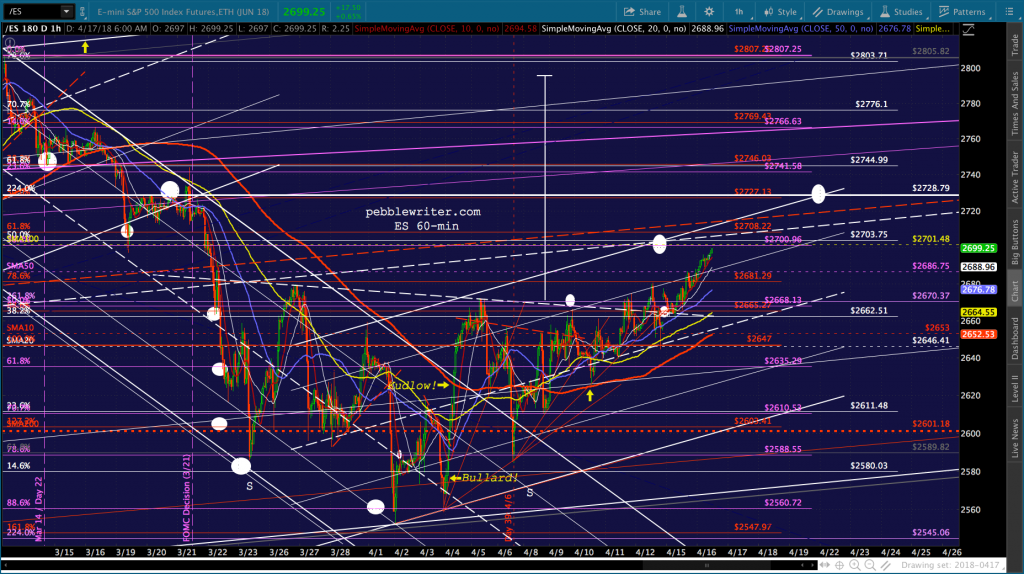
Task: Open the Active Trader side tab
Action: click(1016, 178)
